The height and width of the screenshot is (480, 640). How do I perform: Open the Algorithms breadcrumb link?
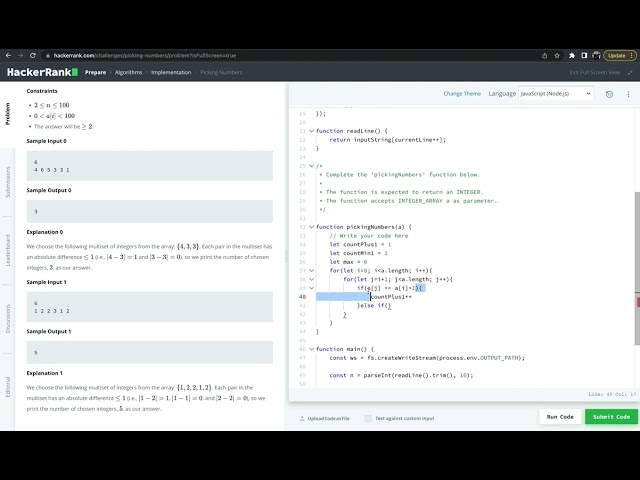tap(129, 72)
